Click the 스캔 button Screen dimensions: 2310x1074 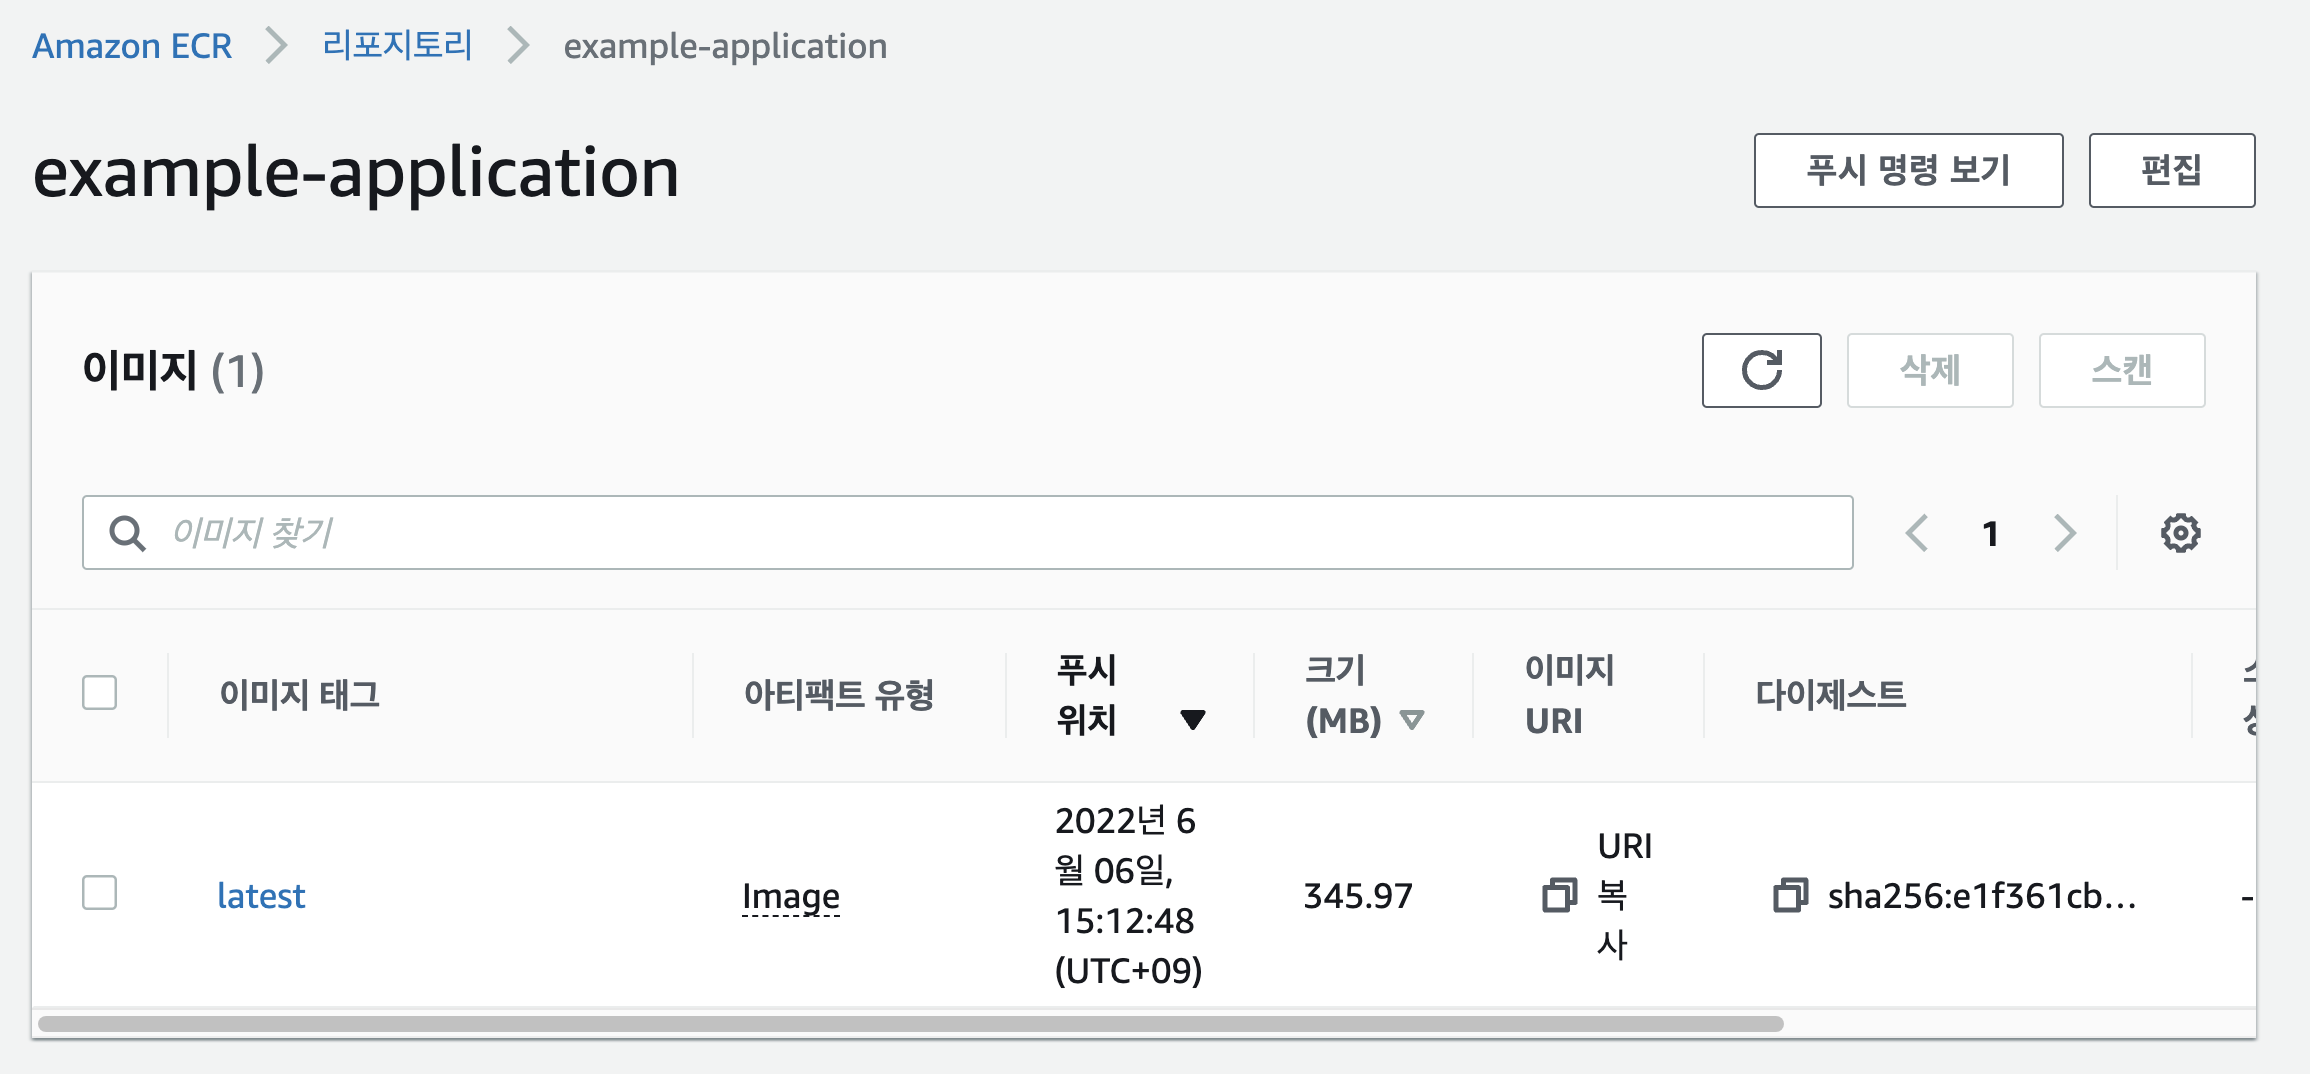pos(2121,370)
